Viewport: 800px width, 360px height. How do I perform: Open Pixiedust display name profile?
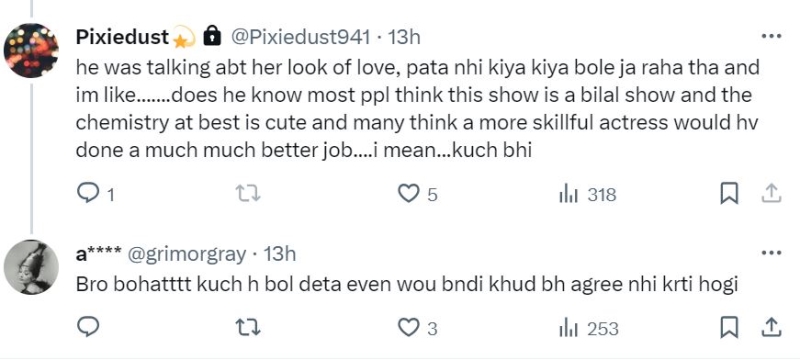coord(122,36)
